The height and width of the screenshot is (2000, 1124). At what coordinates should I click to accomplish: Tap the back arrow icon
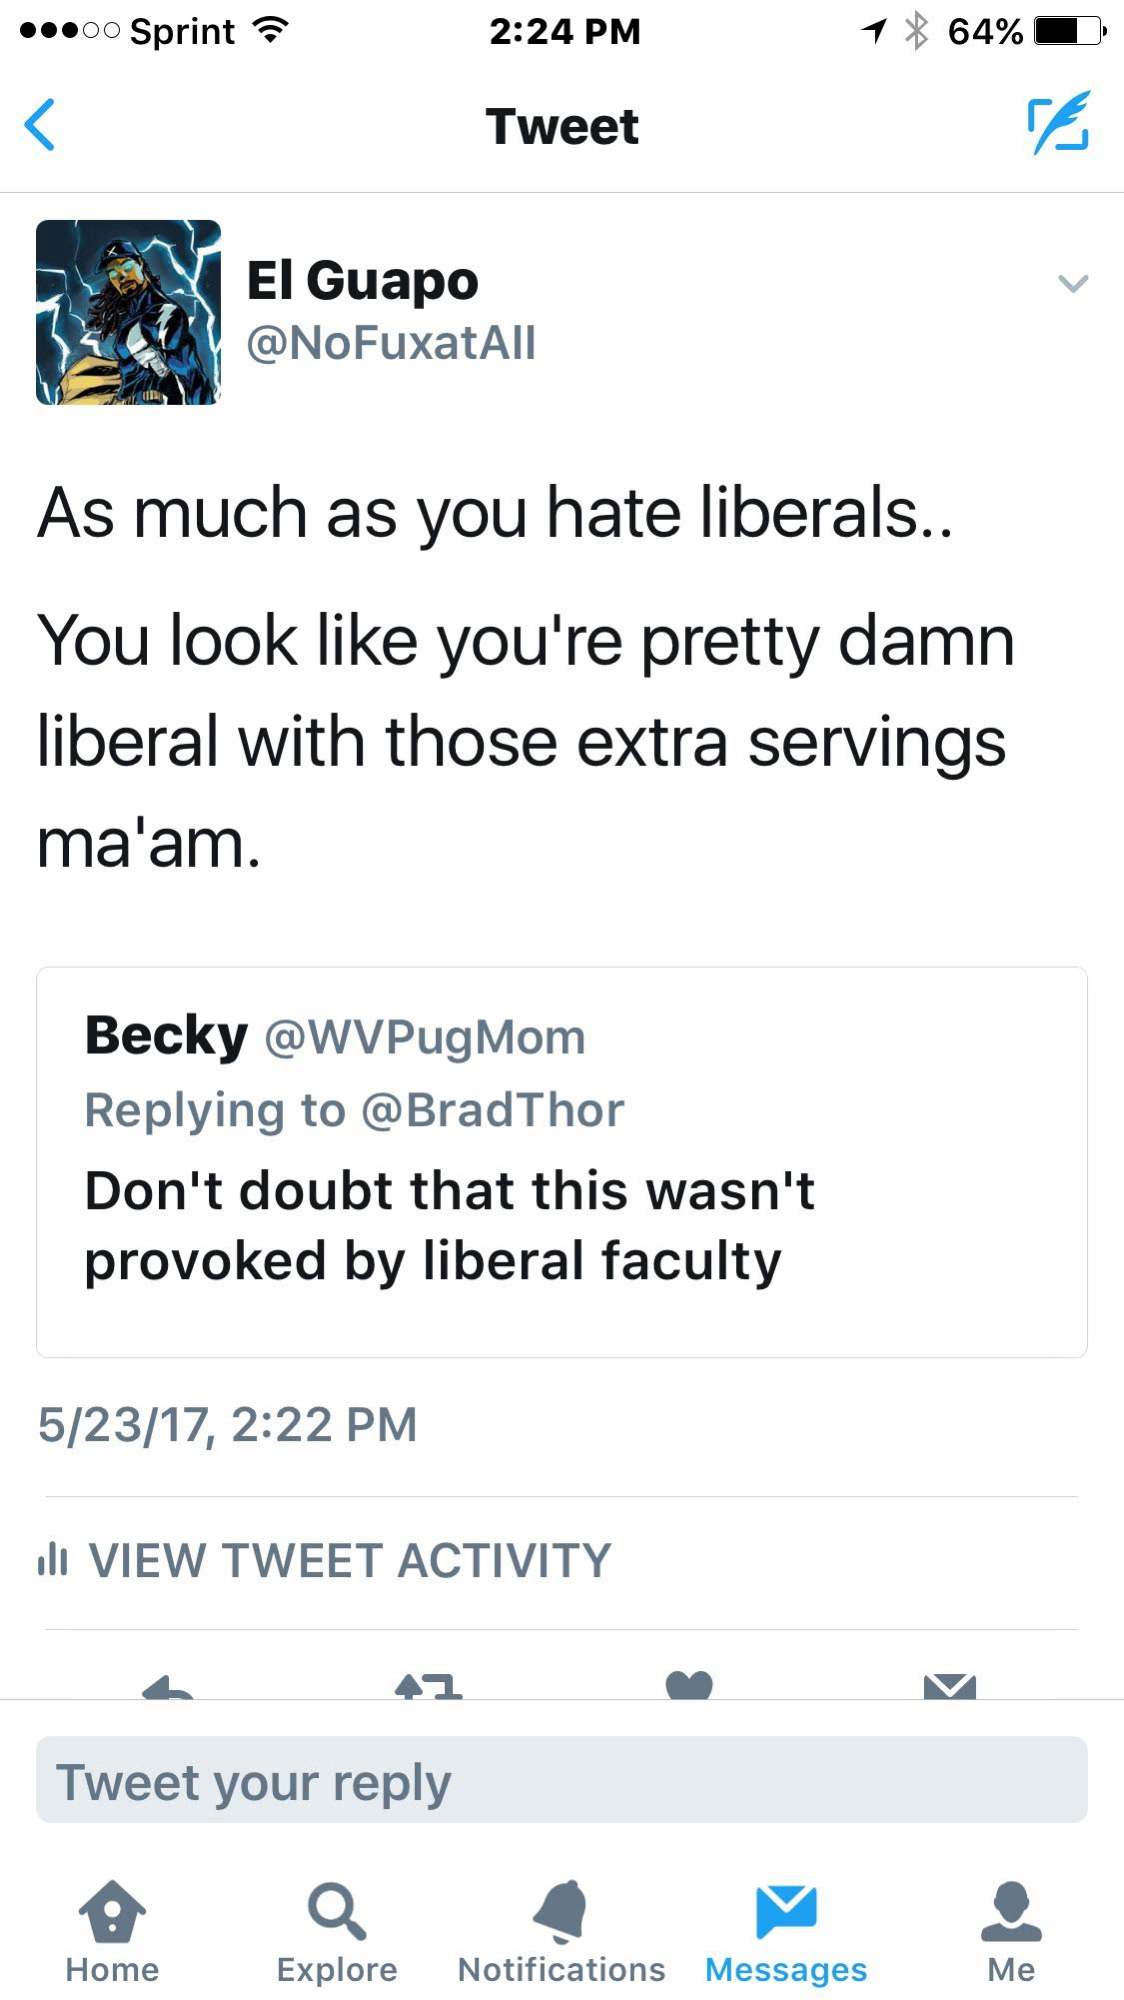click(x=40, y=125)
